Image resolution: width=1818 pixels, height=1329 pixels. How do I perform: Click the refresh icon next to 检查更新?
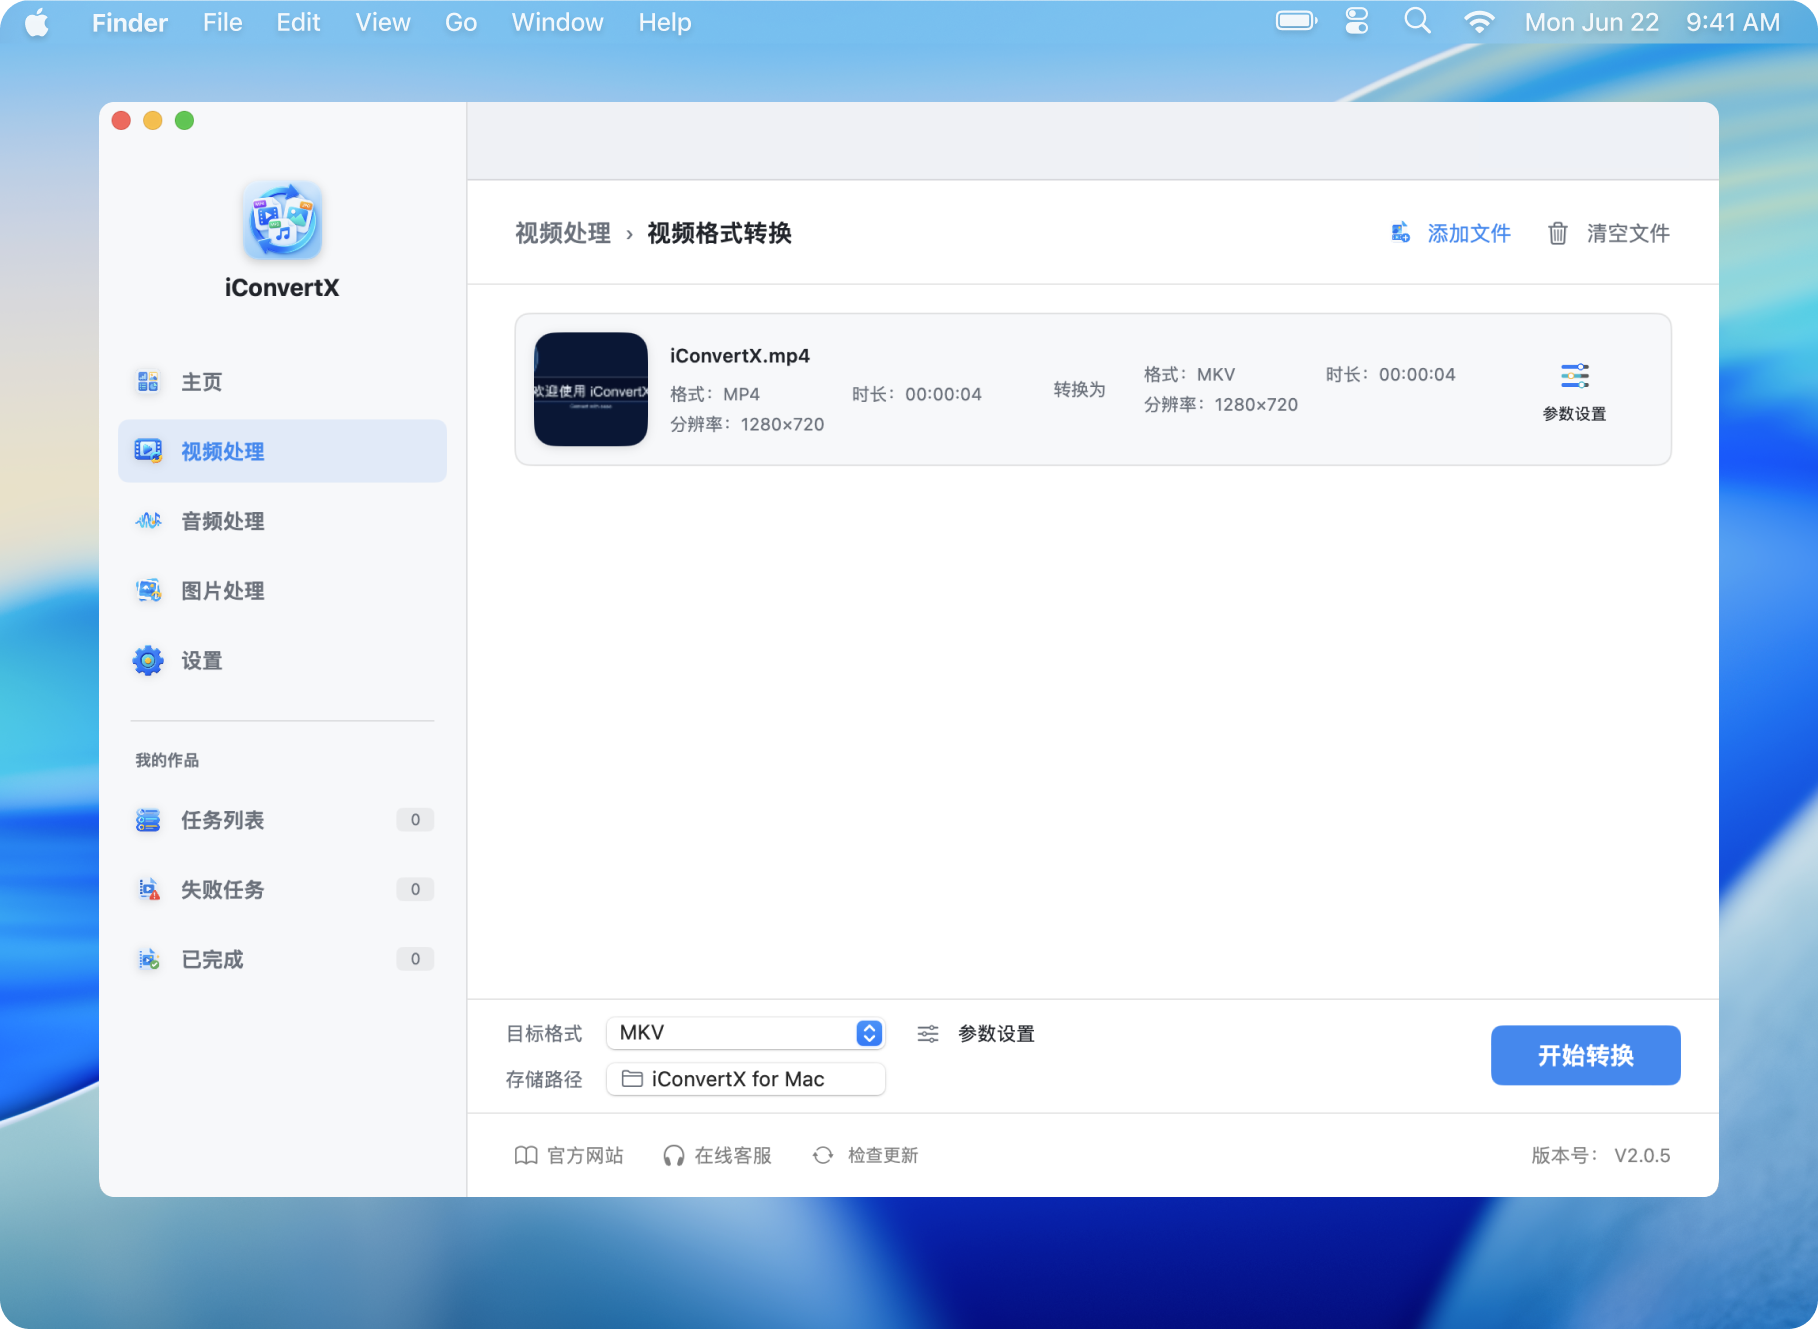(x=823, y=1156)
